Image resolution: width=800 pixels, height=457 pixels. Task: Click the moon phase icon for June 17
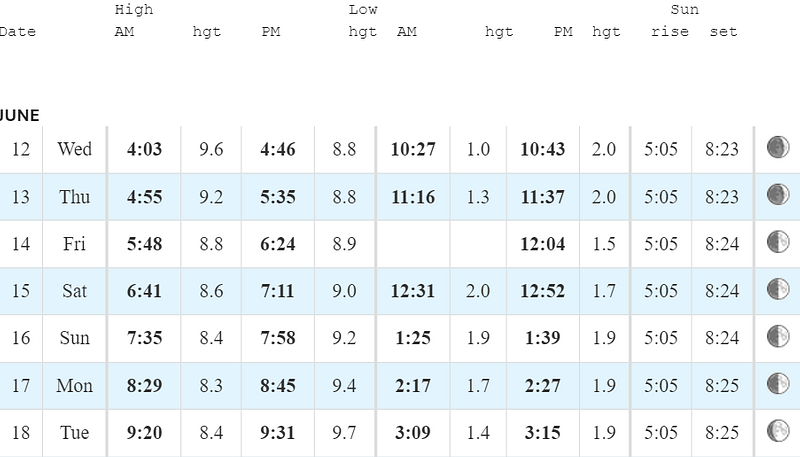click(x=778, y=384)
